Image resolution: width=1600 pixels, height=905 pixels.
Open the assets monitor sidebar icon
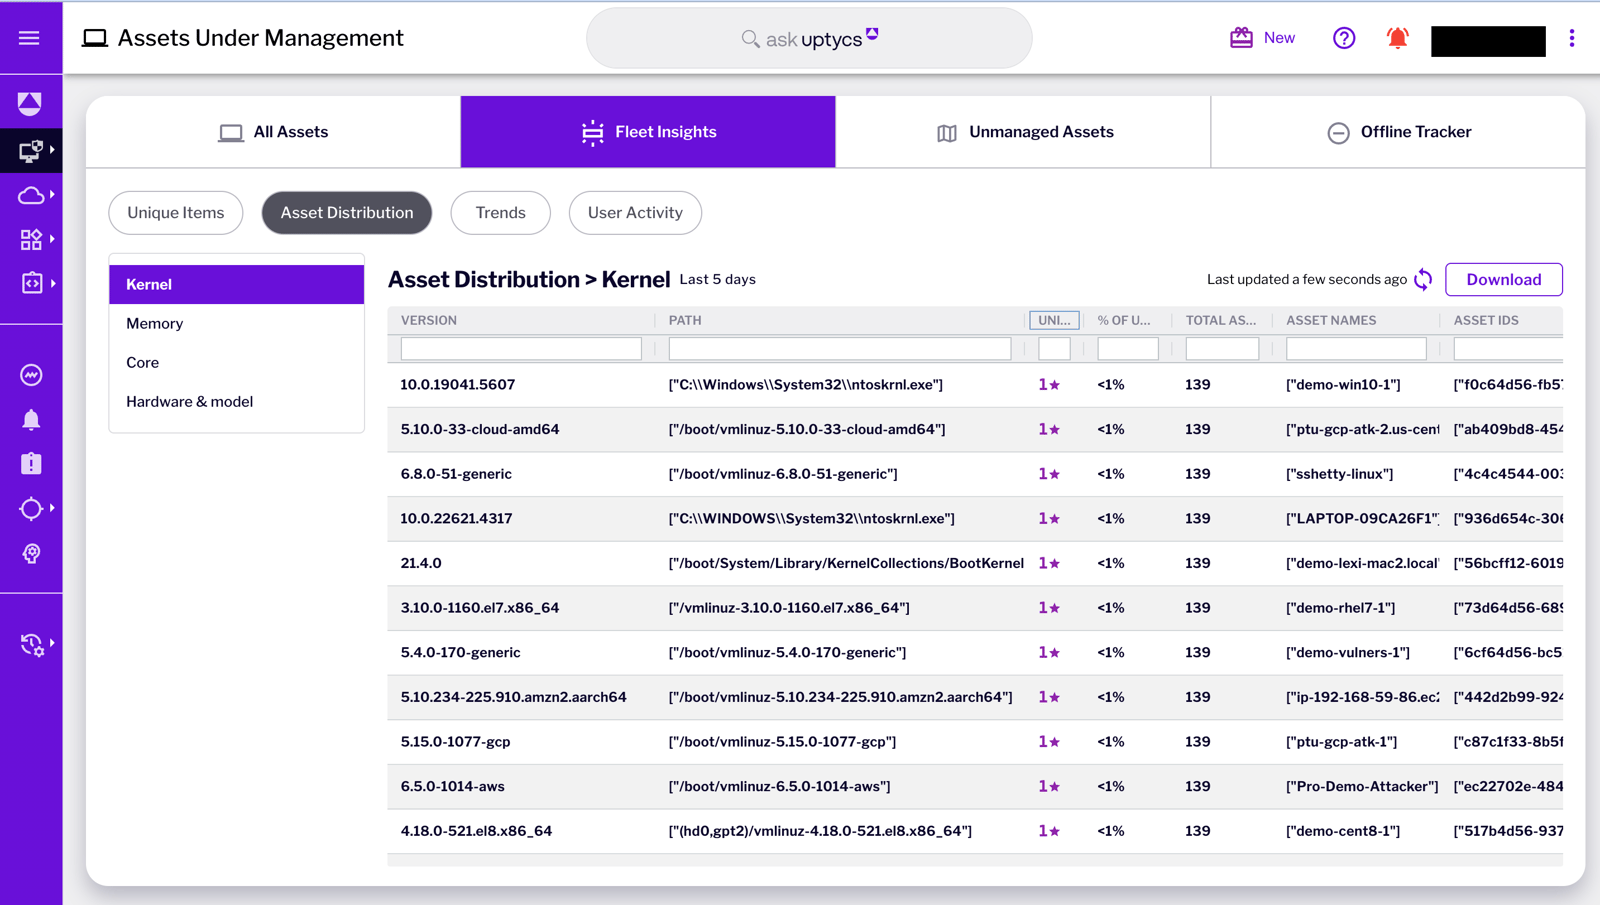pyautogui.click(x=30, y=151)
